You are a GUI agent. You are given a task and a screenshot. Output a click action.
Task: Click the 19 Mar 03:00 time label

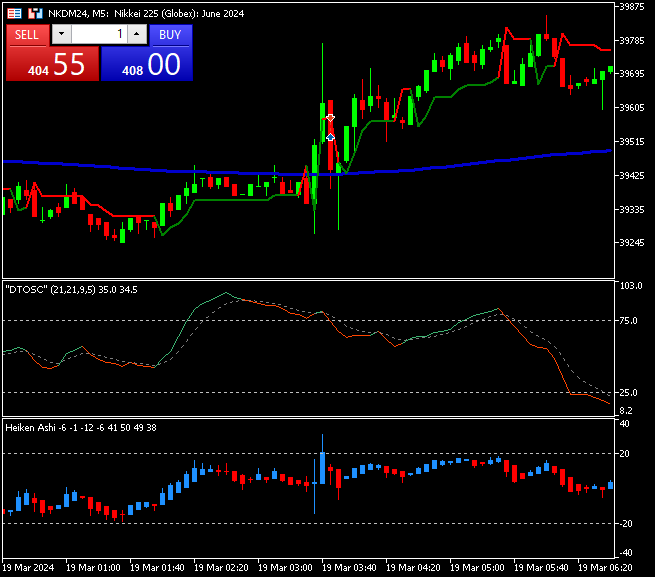(285, 568)
